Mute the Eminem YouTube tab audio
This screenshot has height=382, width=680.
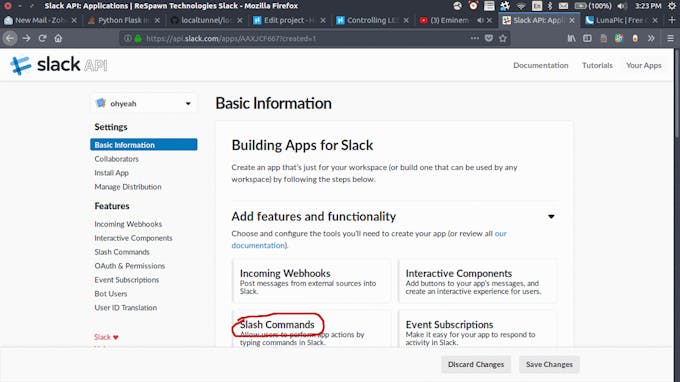(480, 20)
